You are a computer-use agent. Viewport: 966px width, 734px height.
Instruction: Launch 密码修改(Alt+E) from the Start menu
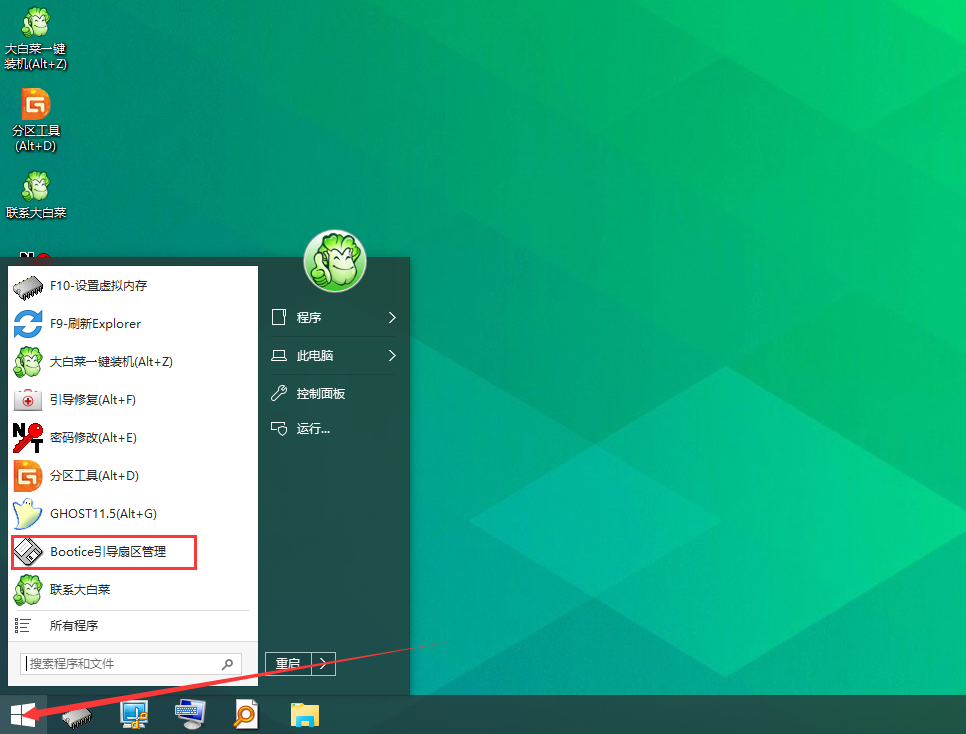pyautogui.click(x=132, y=438)
